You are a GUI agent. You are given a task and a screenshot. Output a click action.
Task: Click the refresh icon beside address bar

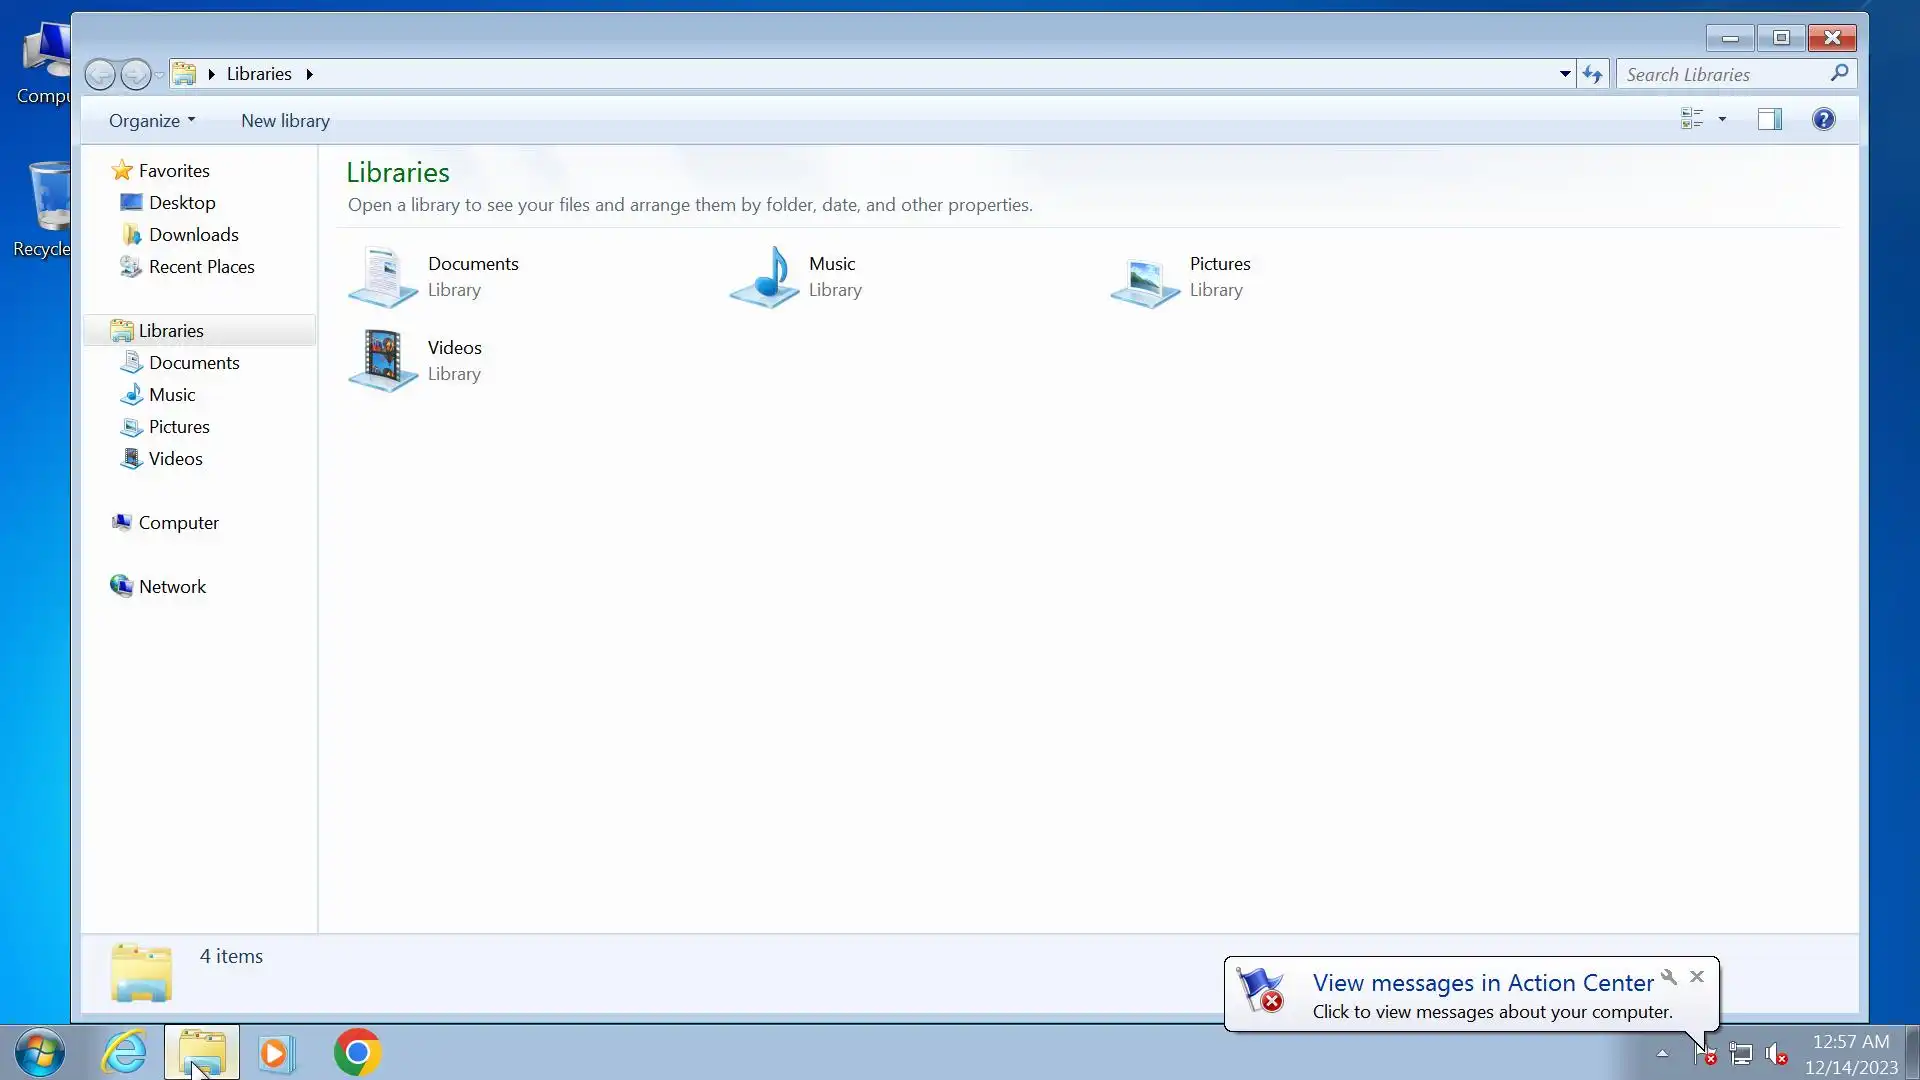pos(1593,74)
